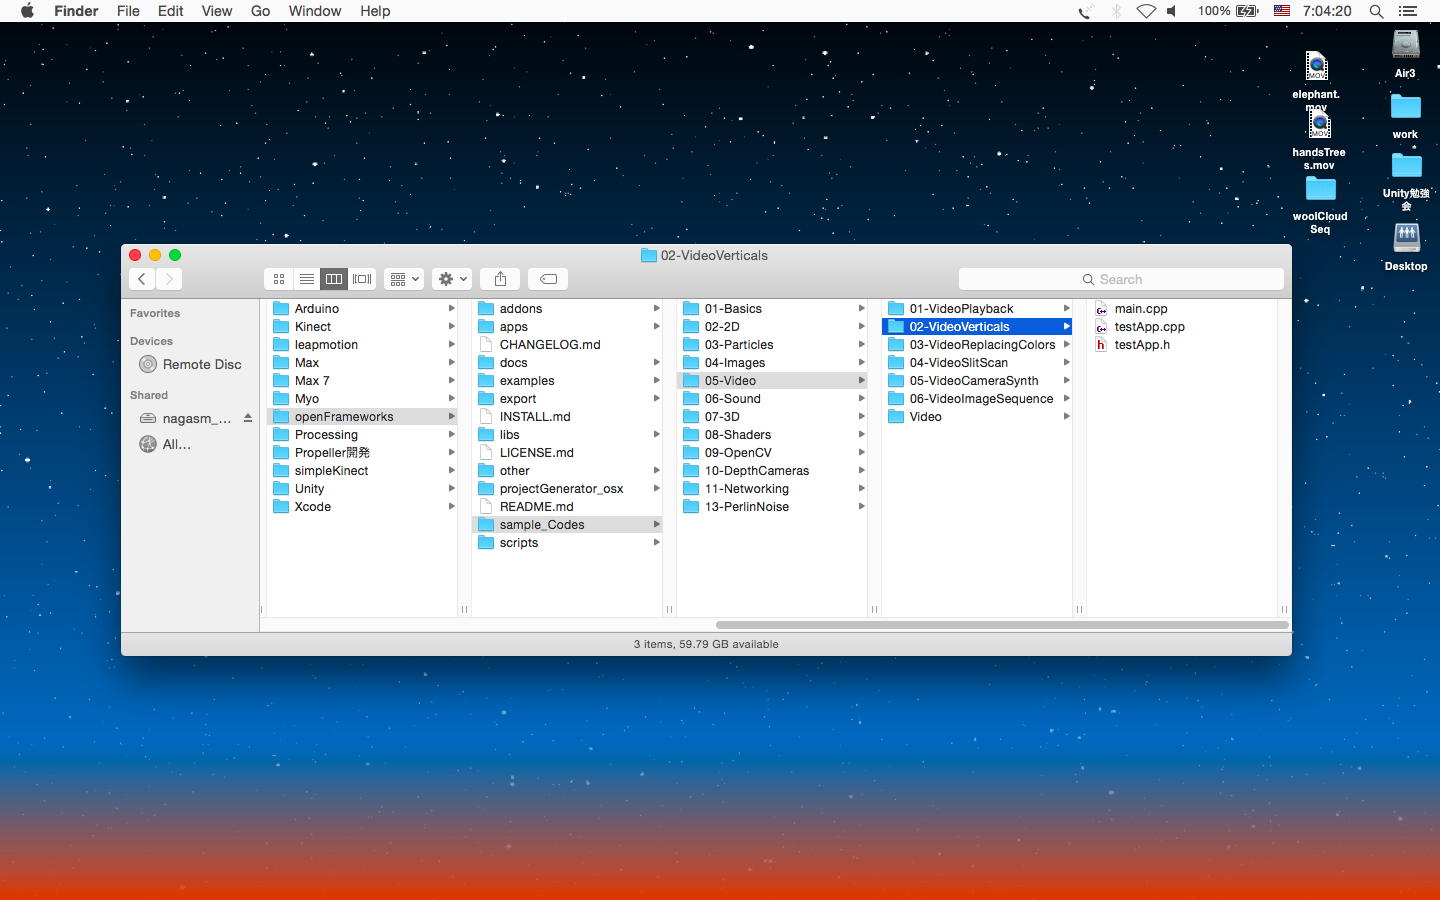This screenshot has height=900, width=1440.
Task: Go back with the back arrow button
Action: tap(142, 279)
